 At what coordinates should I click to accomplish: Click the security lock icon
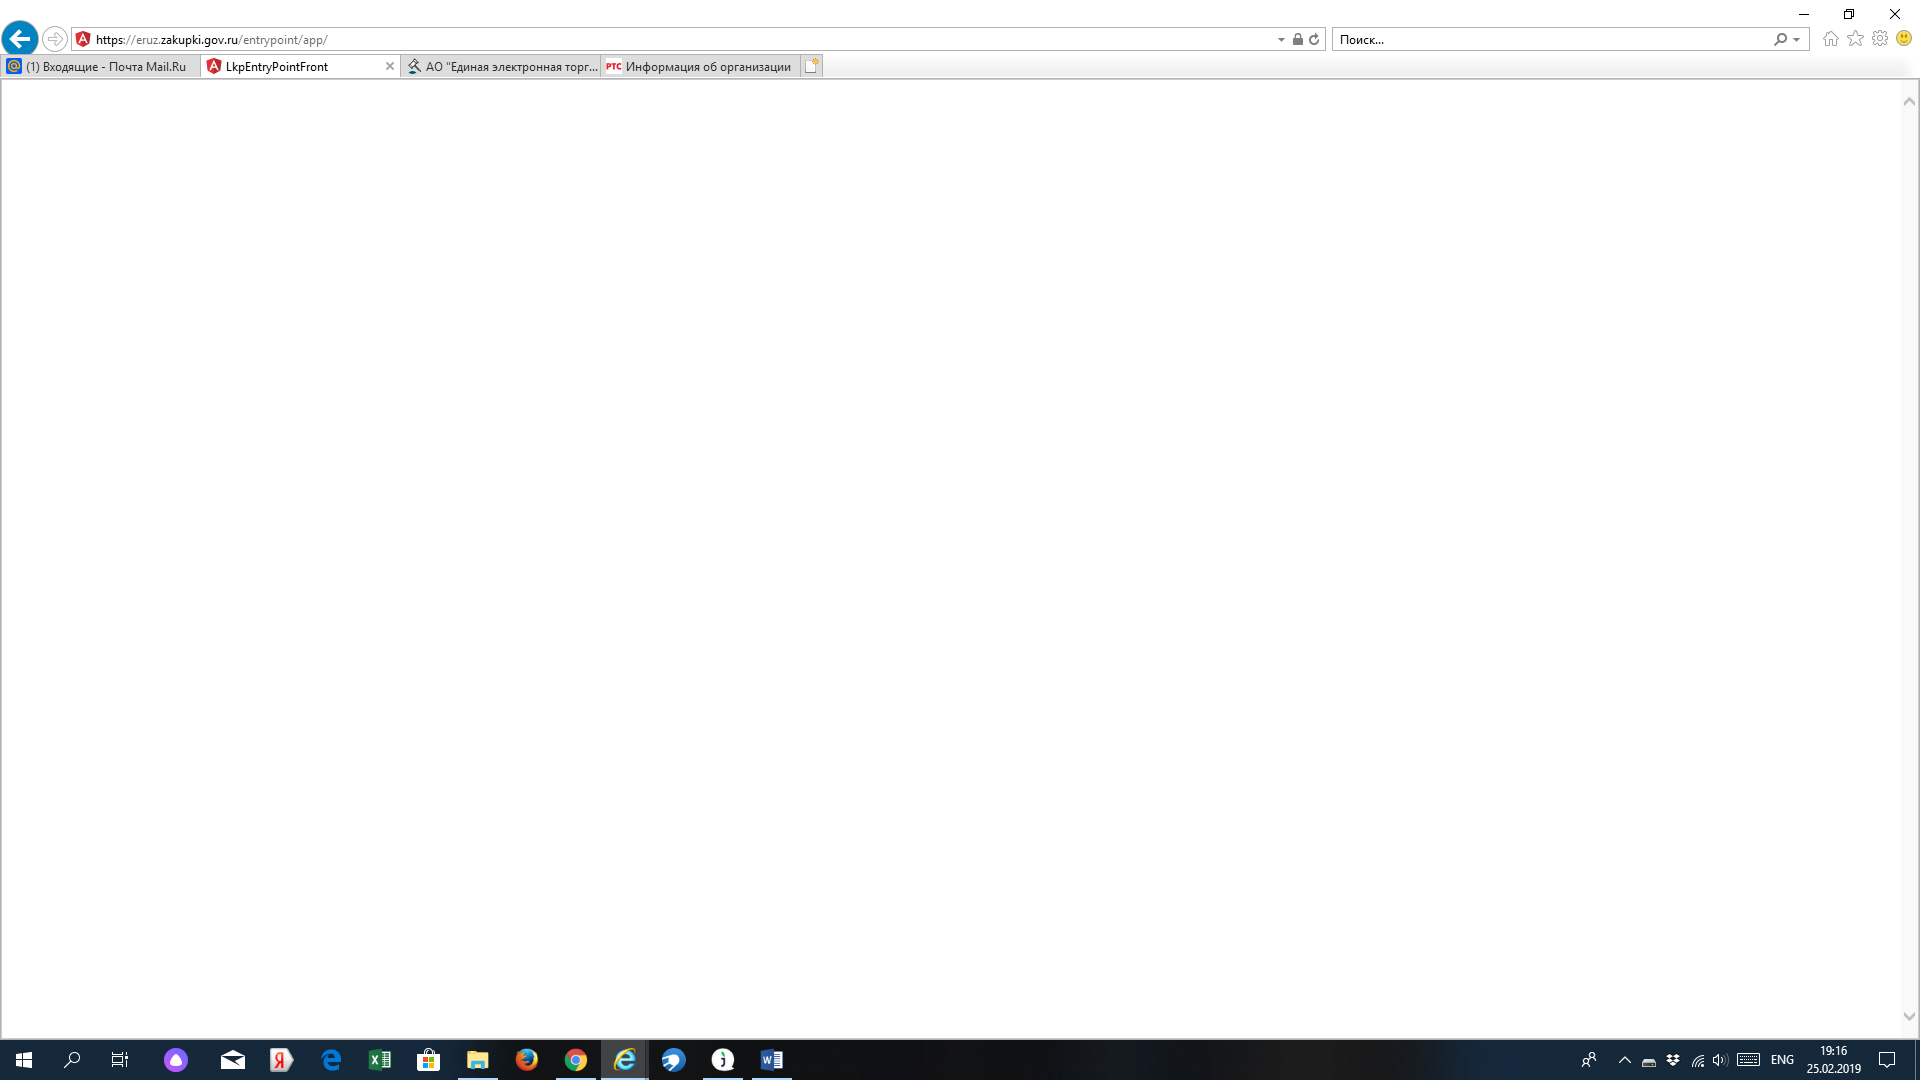coord(1298,39)
